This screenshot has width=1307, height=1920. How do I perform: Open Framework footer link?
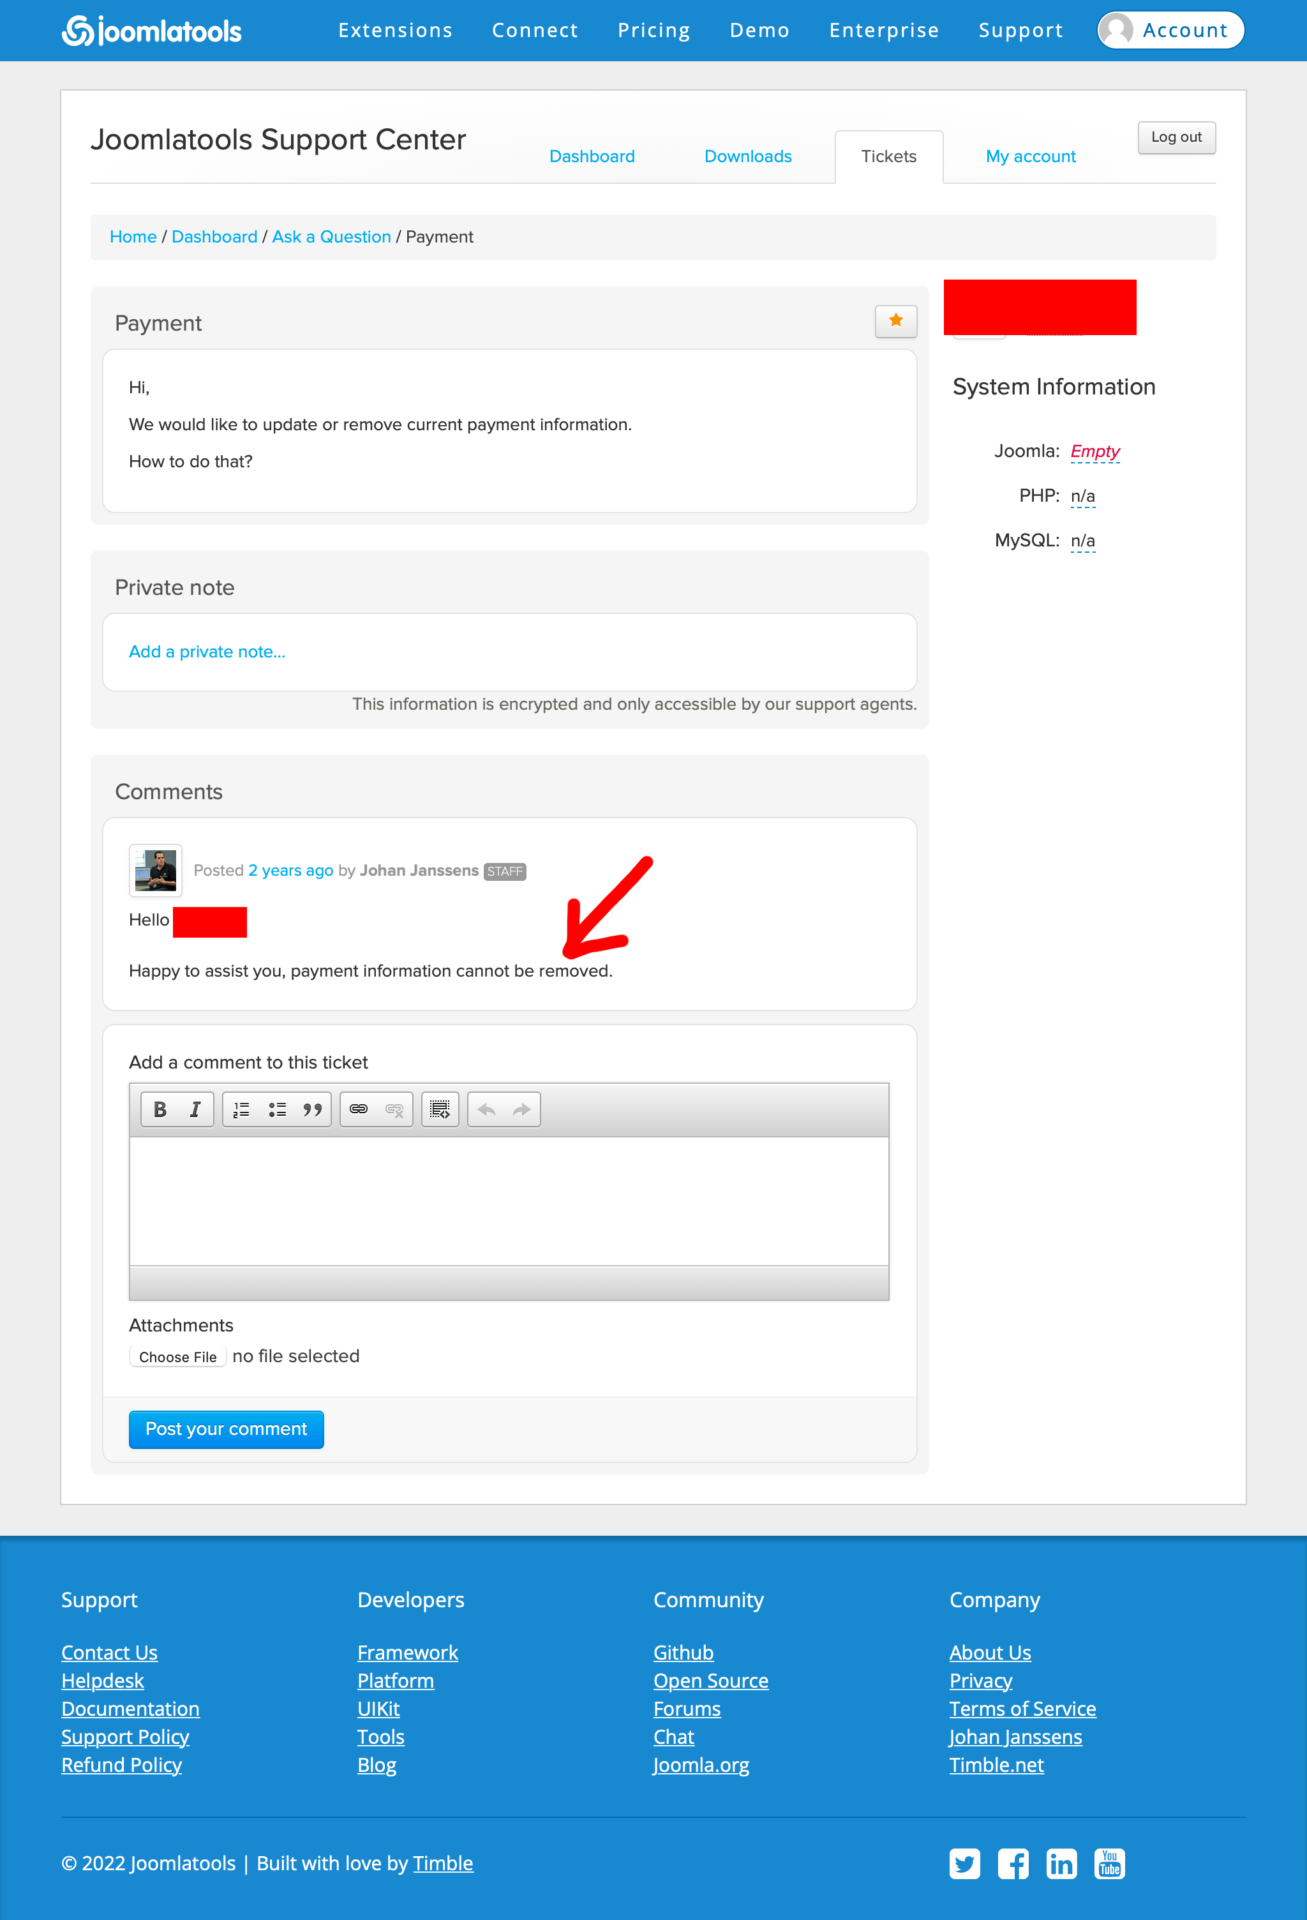(x=408, y=1653)
